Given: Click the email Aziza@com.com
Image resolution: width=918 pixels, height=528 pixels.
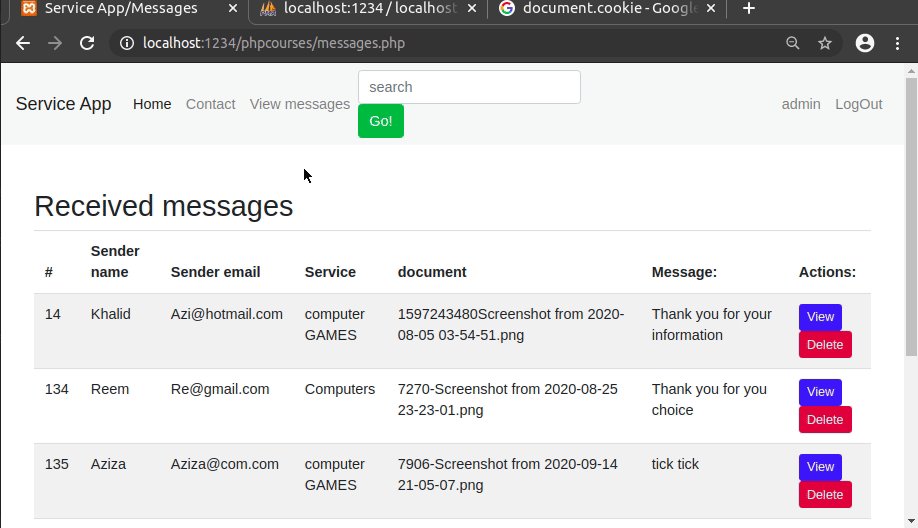Looking at the screenshot, I should click(x=225, y=464).
